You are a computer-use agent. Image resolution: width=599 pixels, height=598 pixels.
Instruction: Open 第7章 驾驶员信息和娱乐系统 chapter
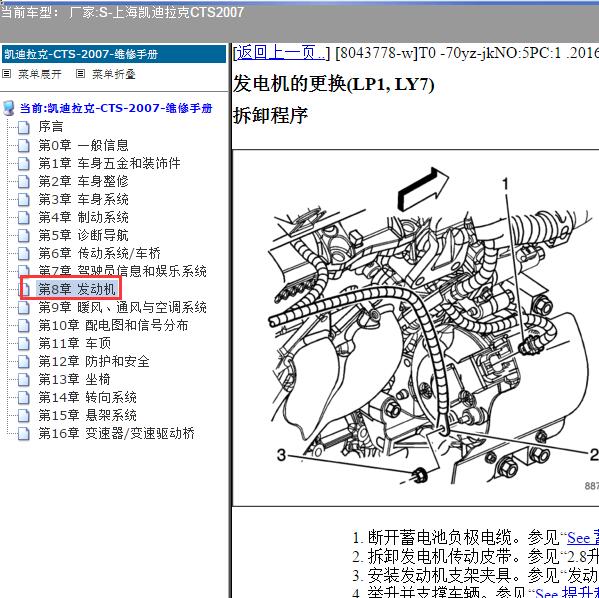click(x=122, y=271)
